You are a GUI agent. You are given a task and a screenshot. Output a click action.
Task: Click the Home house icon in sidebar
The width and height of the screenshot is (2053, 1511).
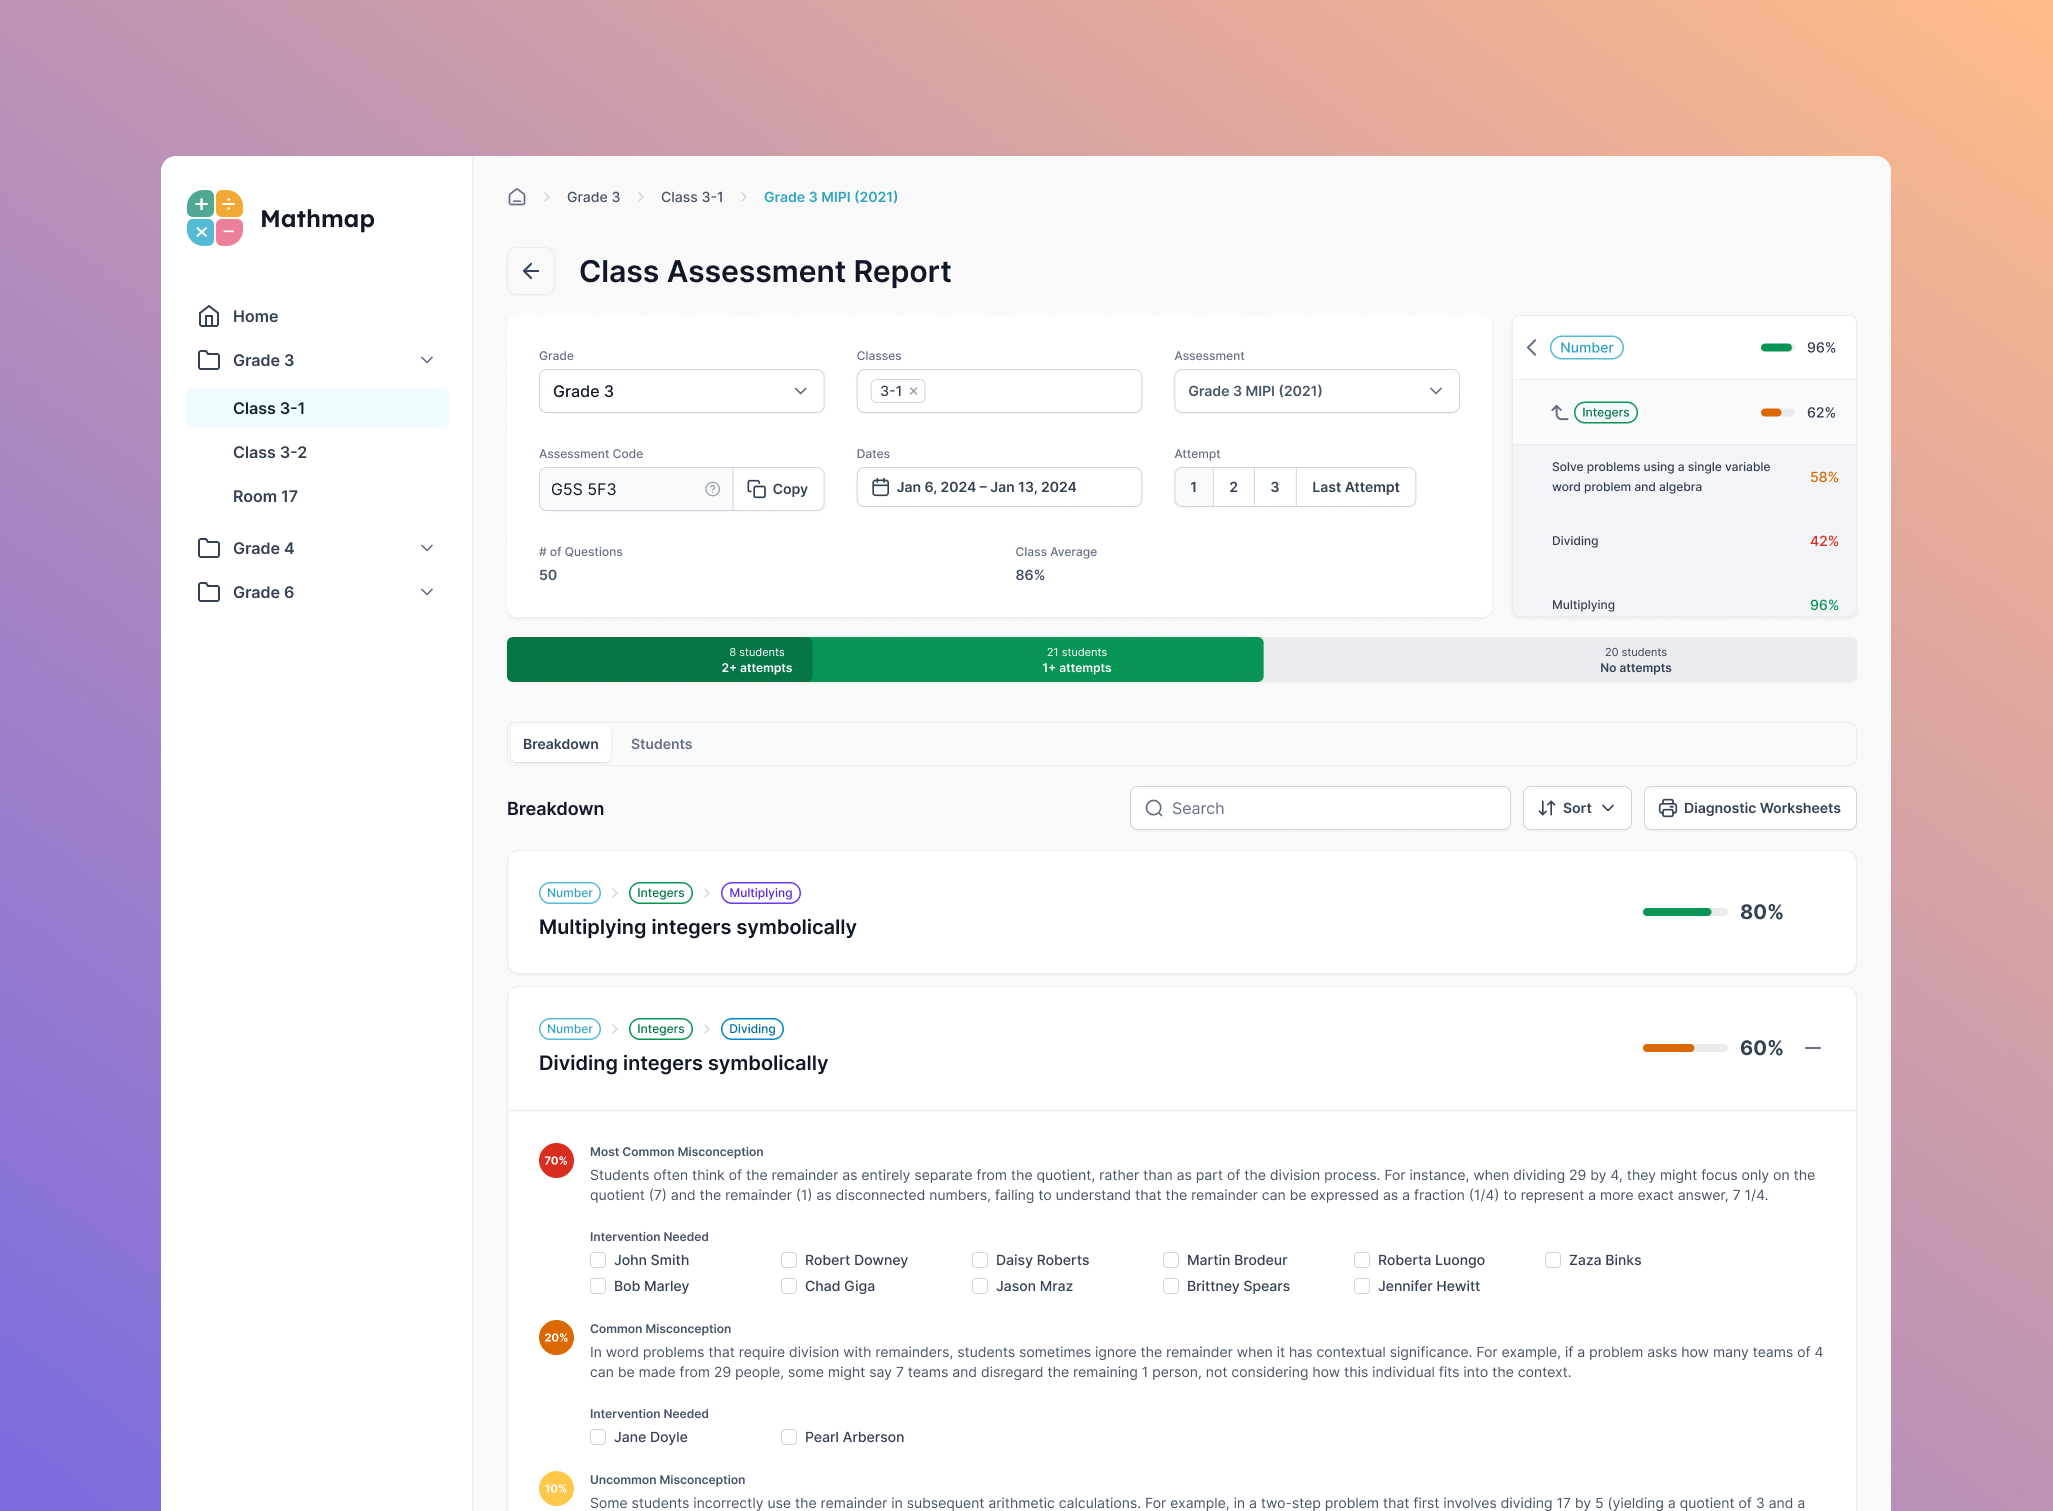click(209, 316)
